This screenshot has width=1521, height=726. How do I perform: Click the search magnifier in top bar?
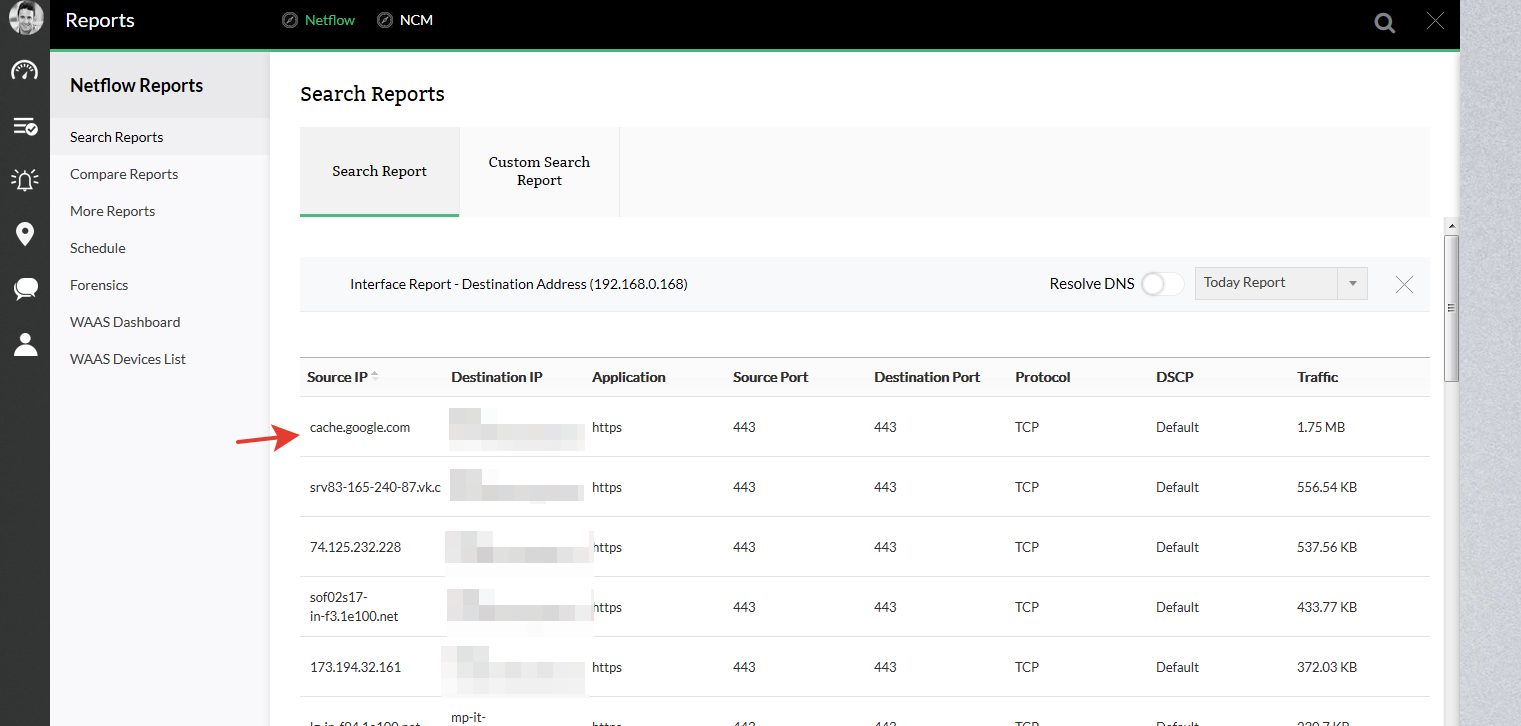(1384, 22)
